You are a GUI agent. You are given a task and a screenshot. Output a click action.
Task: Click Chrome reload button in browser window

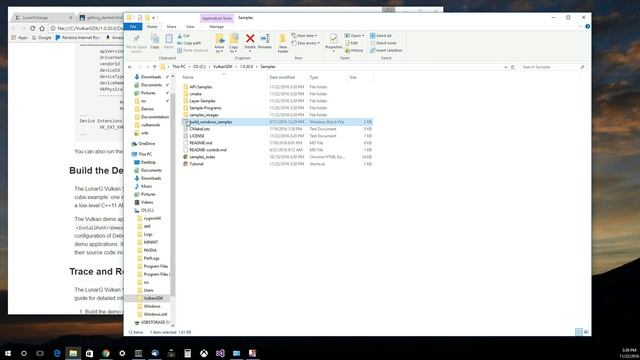point(33,29)
